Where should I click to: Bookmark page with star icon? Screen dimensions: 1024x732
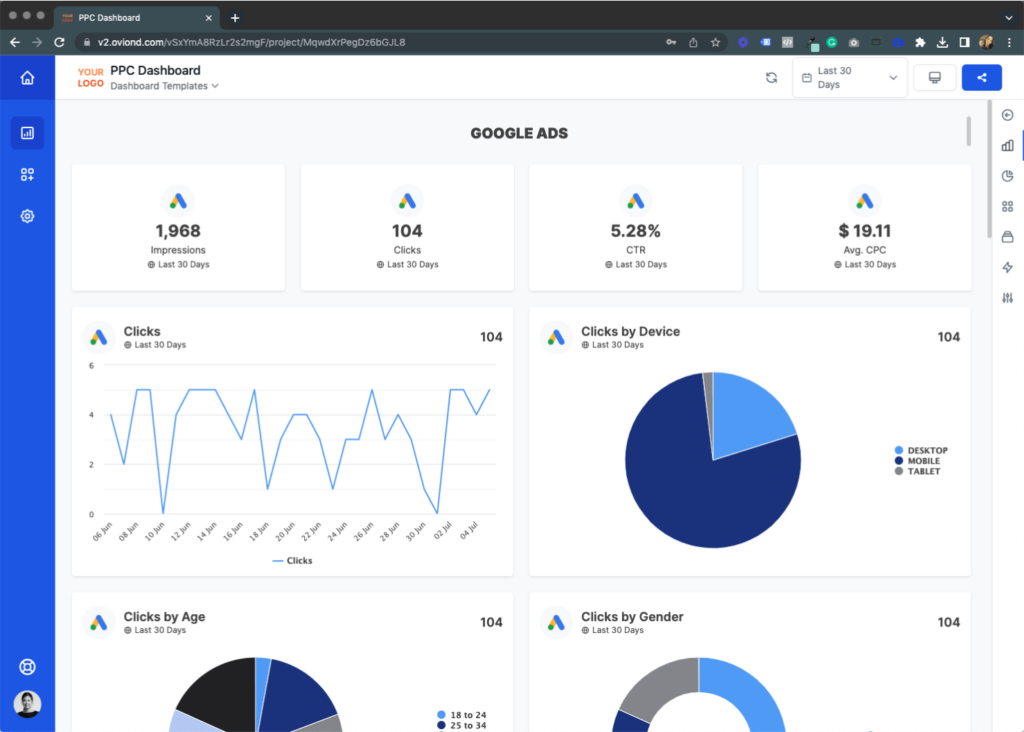[x=715, y=42]
